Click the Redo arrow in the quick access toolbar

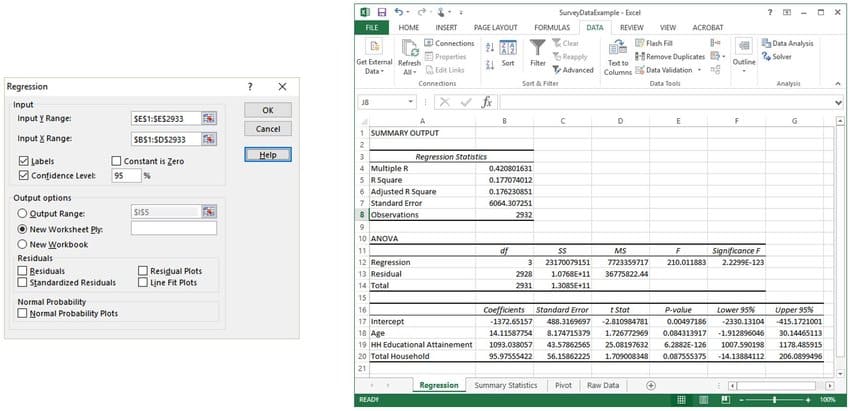[422, 12]
